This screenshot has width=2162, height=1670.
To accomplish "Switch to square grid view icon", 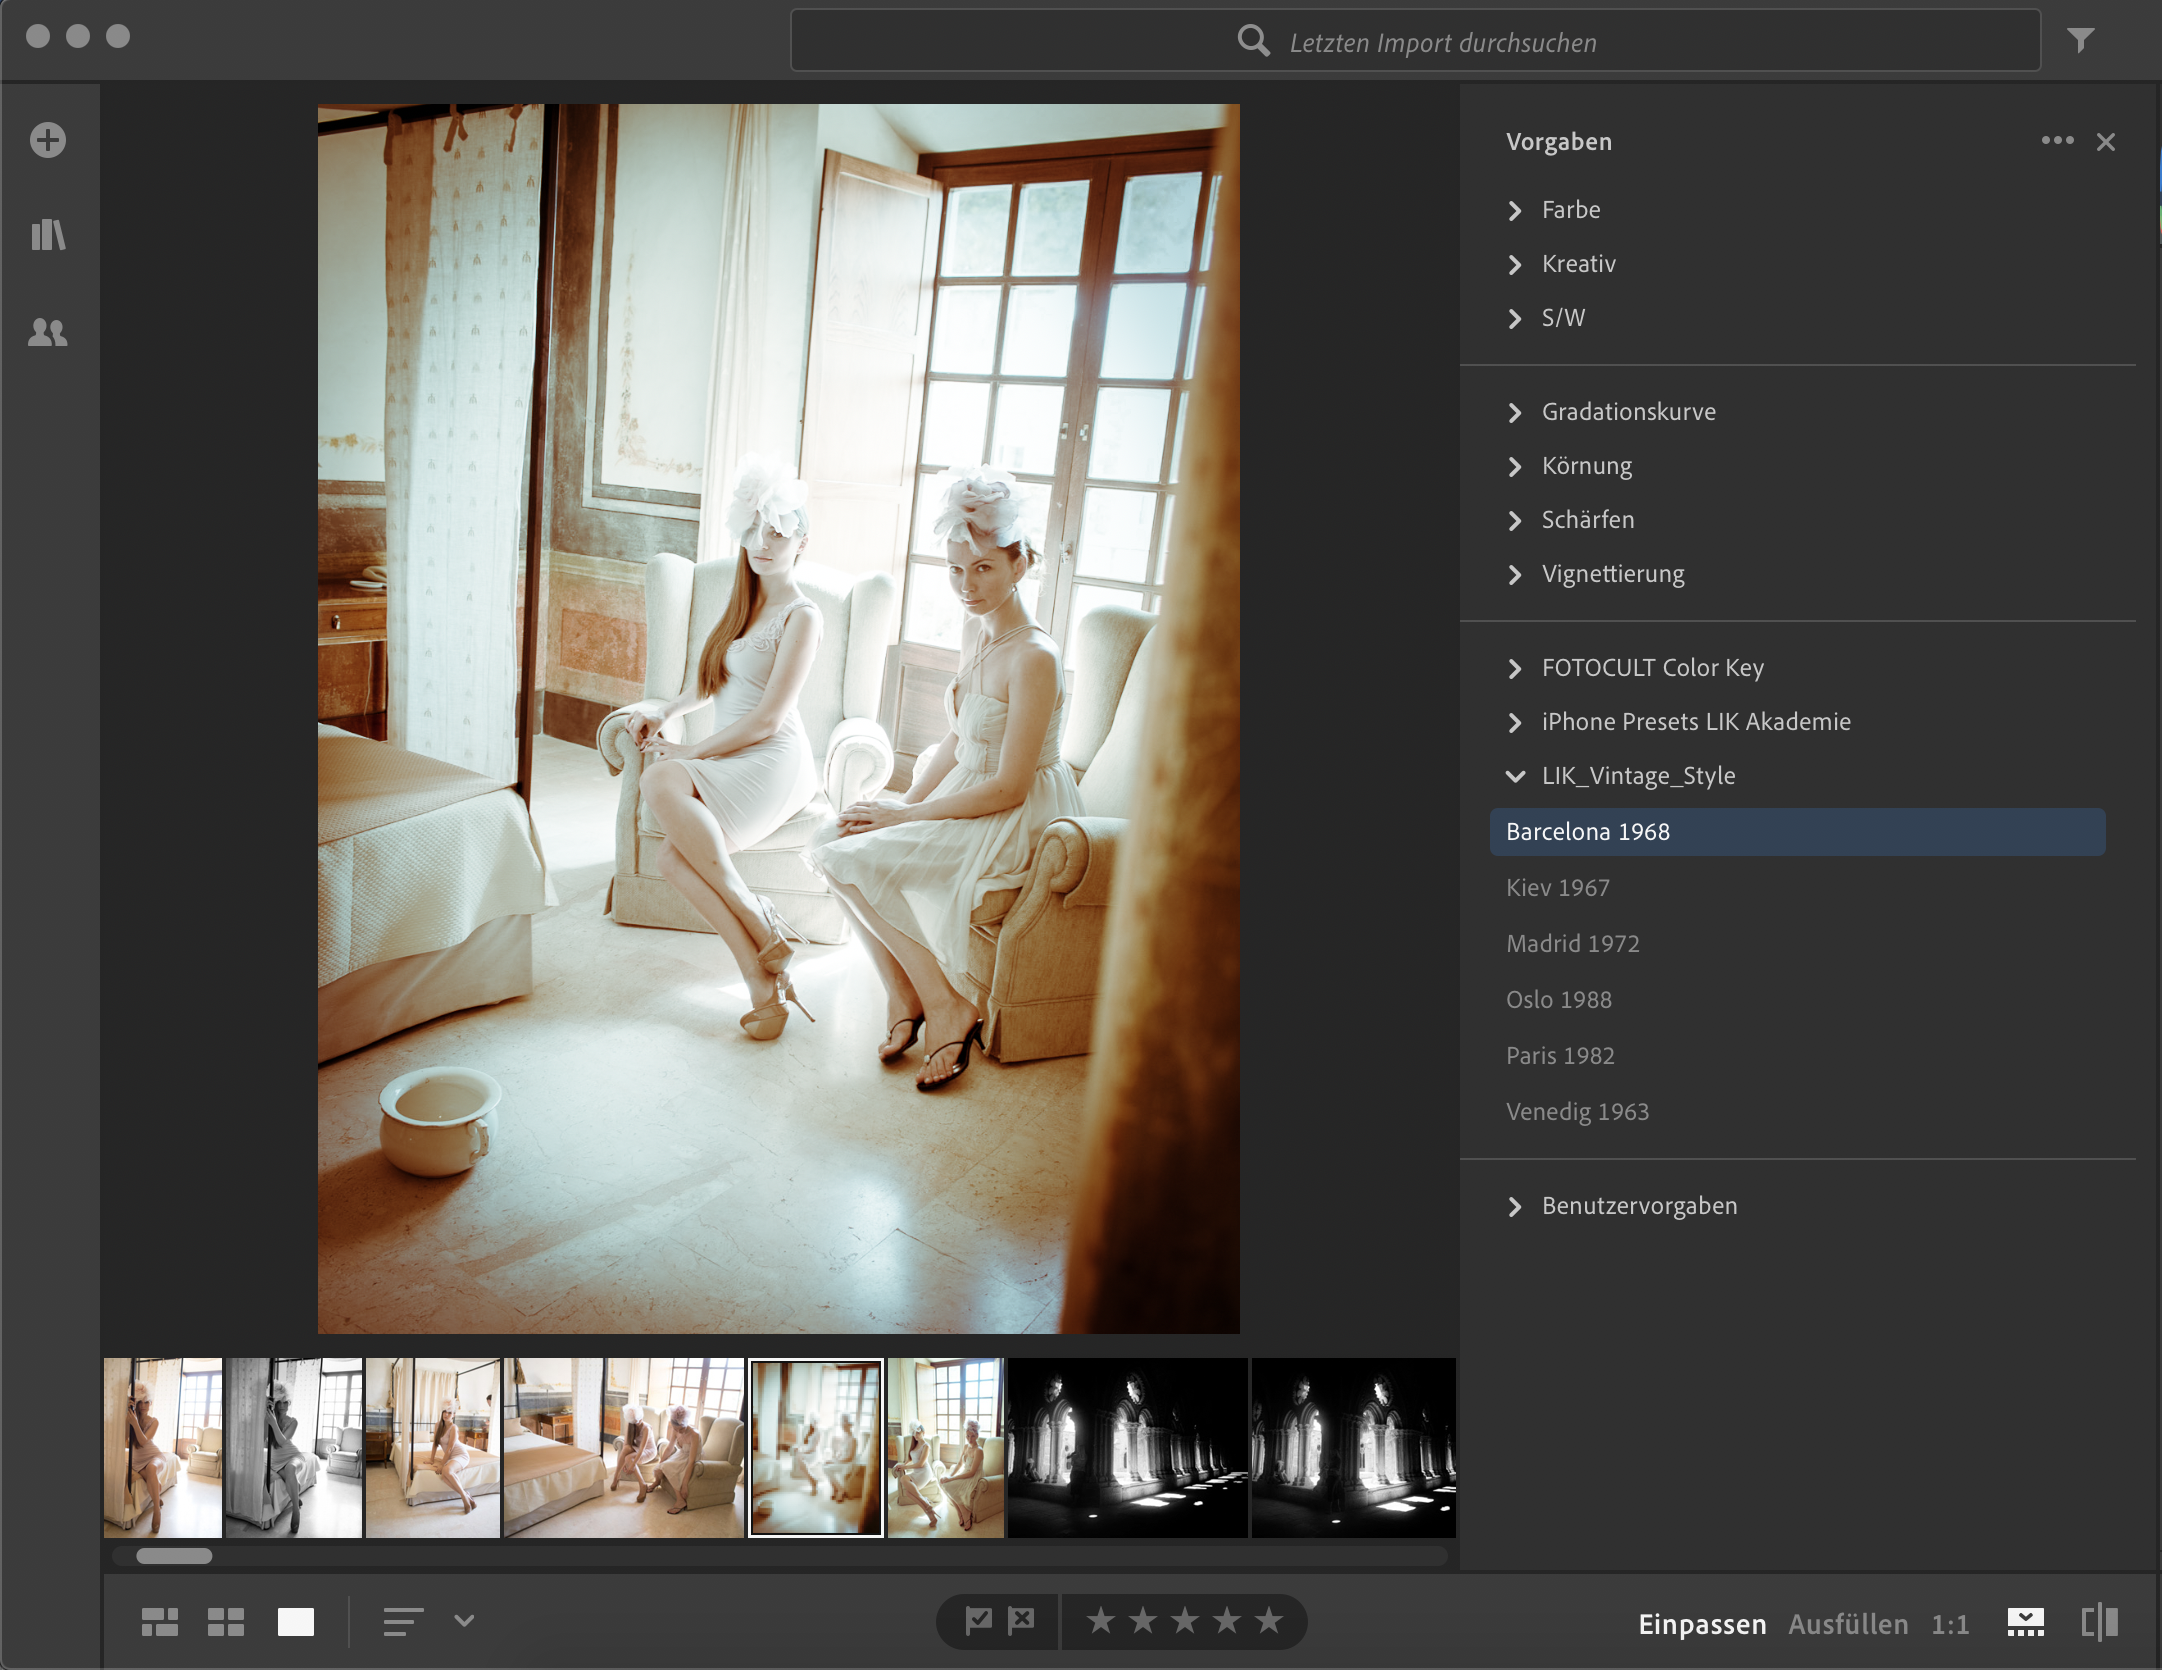I will 226,1622.
